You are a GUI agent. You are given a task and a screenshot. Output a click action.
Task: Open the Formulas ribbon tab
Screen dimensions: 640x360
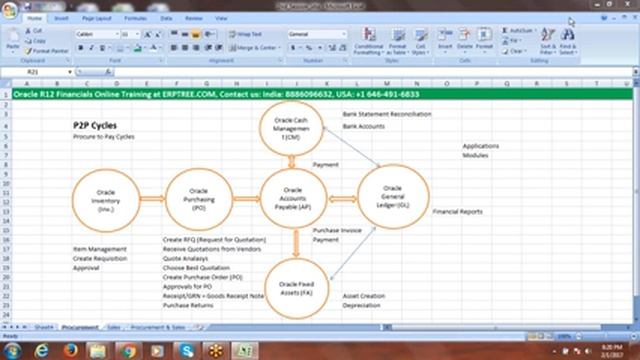click(136, 18)
